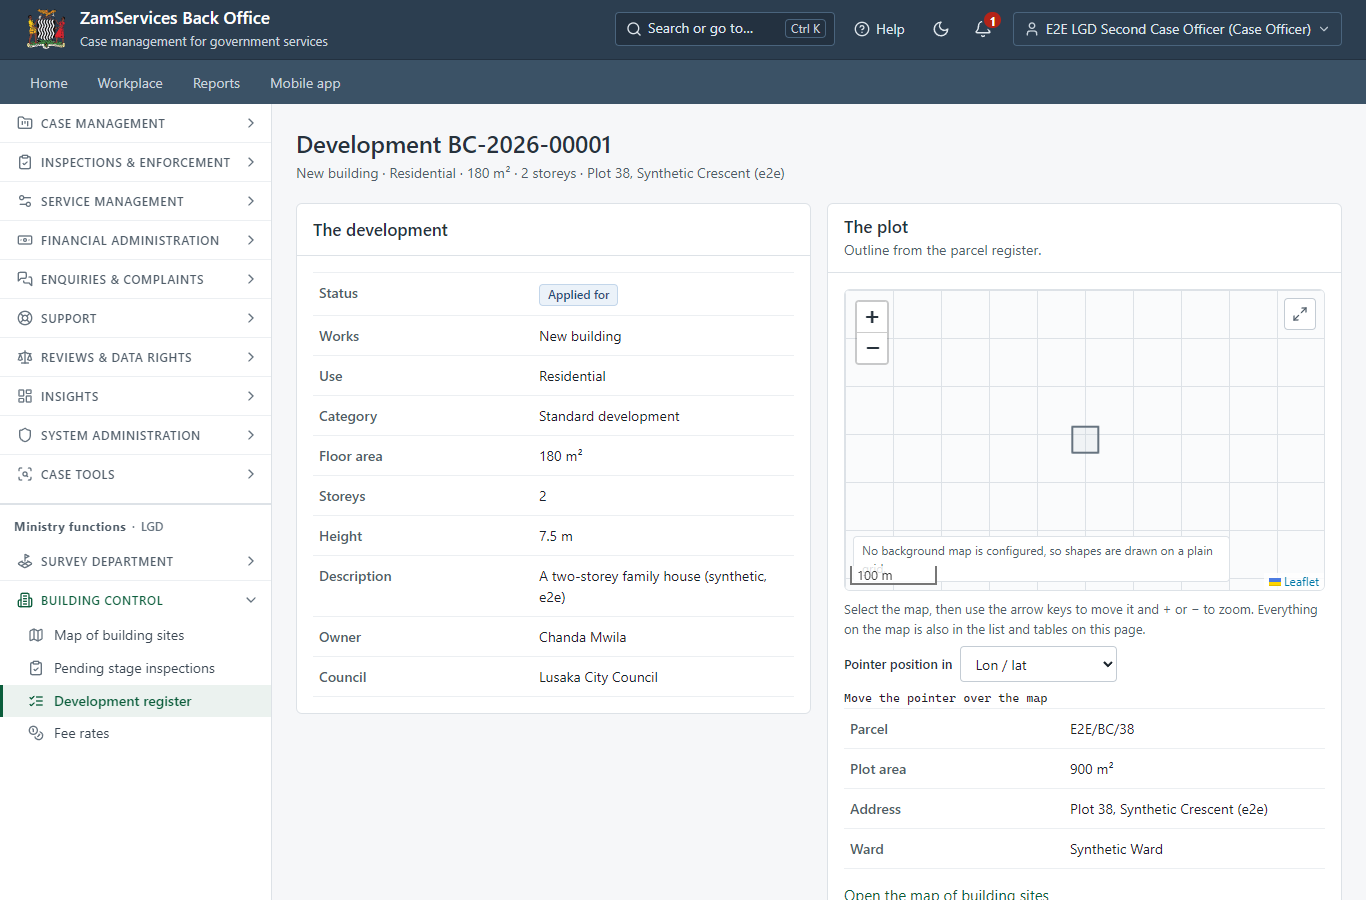Image resolution: width=1366 pixels, height=900 pixels.
Task: Expand the Survey Department section chevron
Action: [251, 561]
